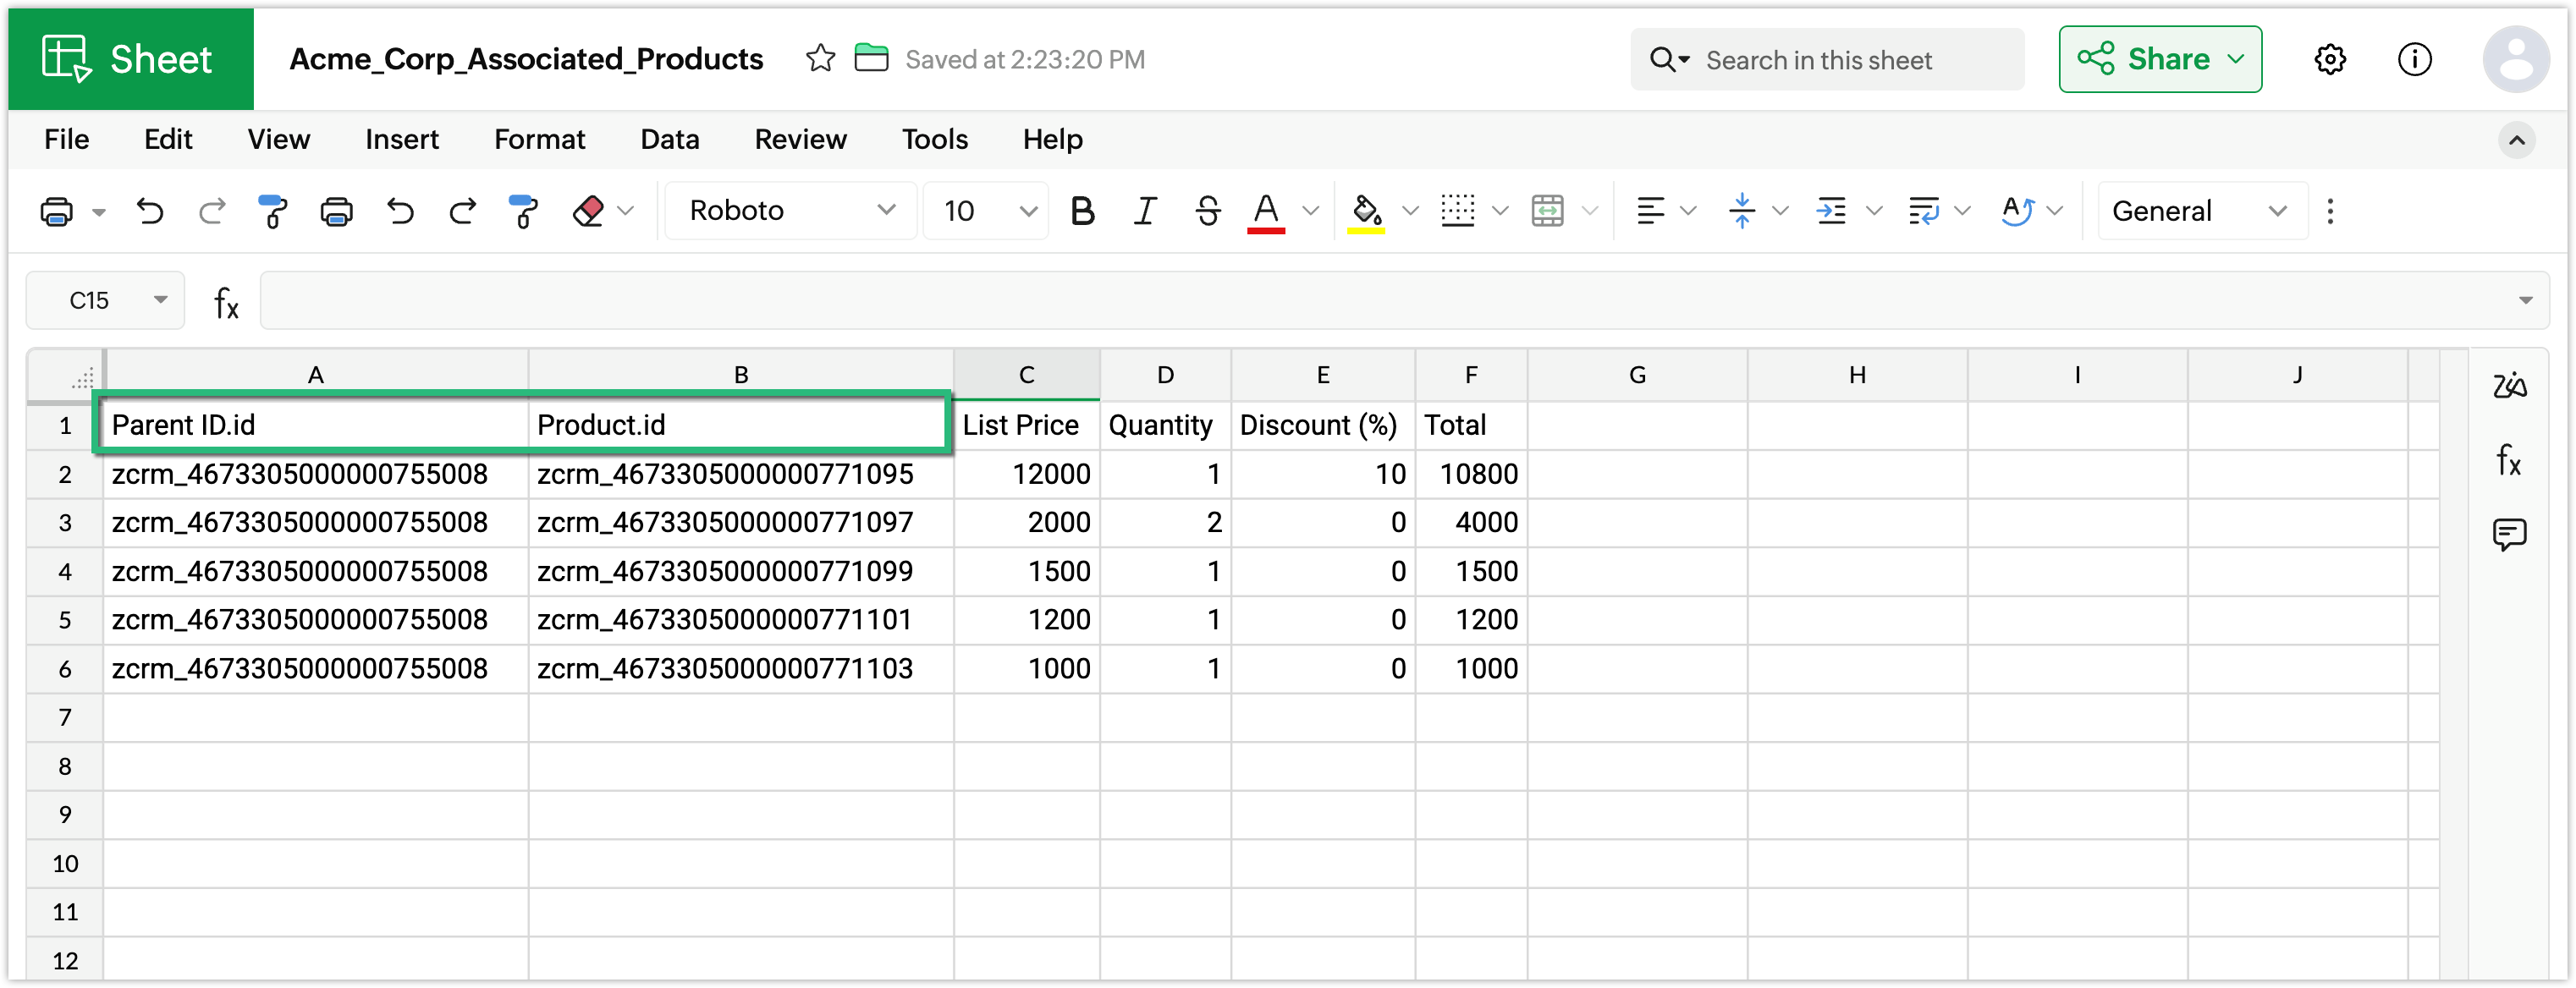The image size is (2576, 988).
Task: Select column G header
Action: pos(1637,375)
